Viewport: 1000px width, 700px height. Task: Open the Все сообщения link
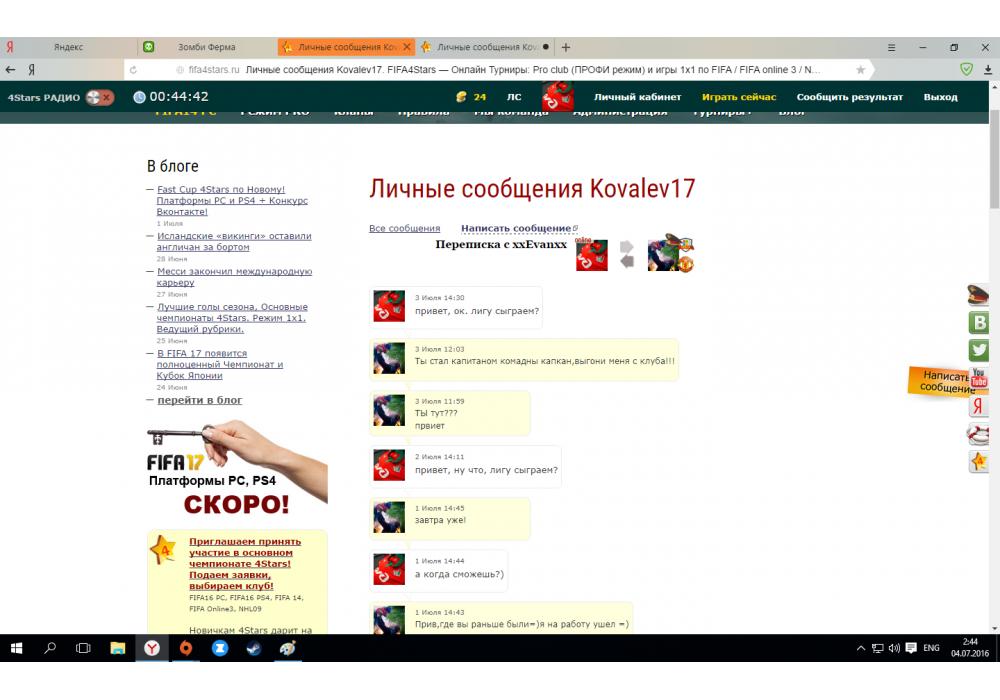[404, 228]
